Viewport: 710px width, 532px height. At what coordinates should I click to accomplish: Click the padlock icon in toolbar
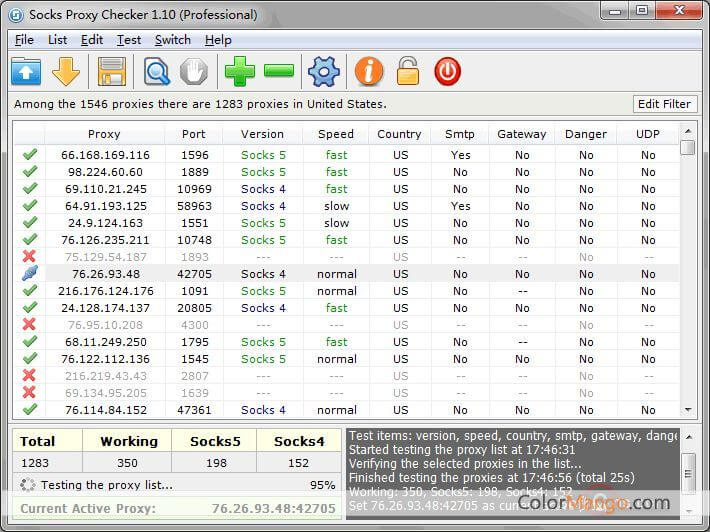click(407, 71)
